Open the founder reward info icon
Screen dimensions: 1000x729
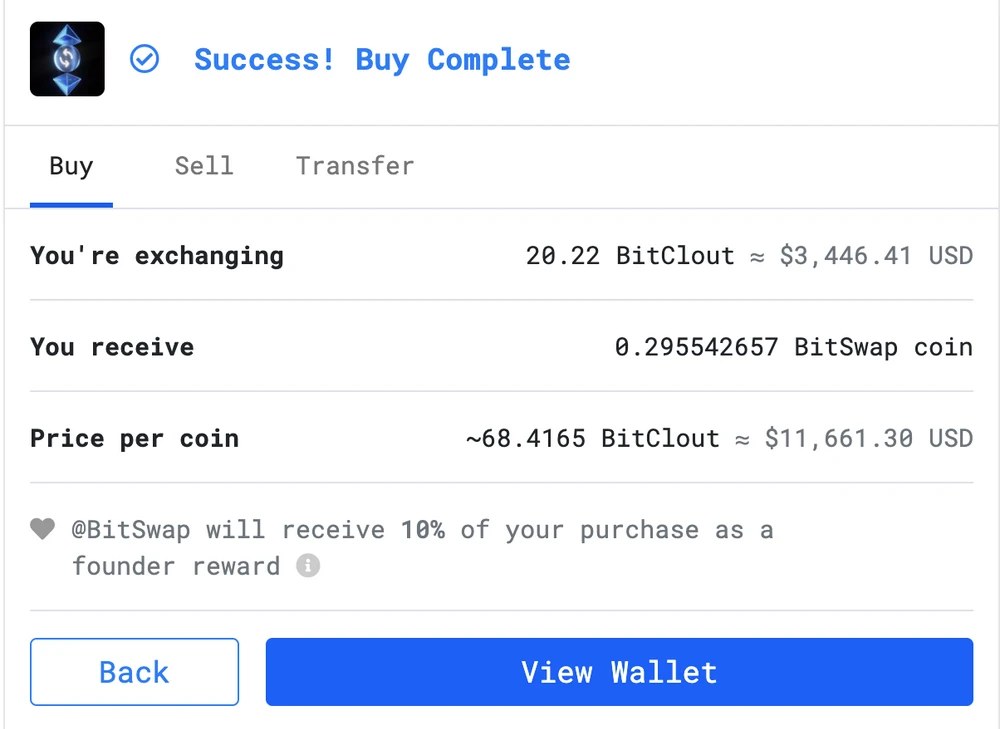(309, 567)
